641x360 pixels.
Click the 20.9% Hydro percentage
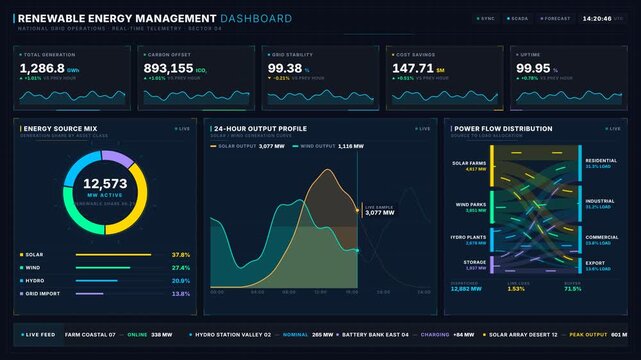pyautogui.click(x=181, y=281)
